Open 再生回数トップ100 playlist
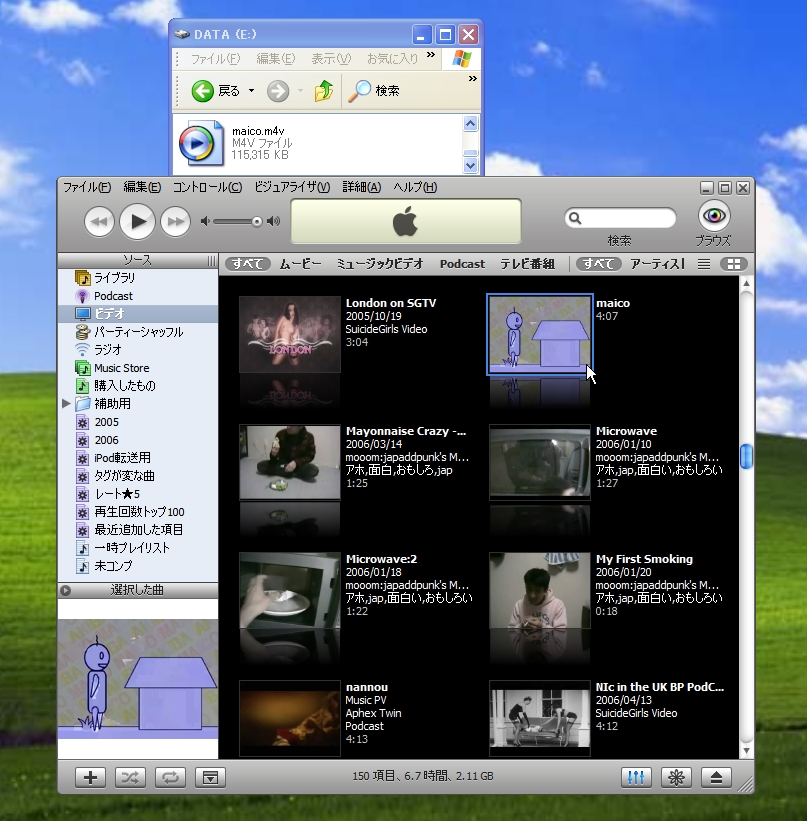 138,512
